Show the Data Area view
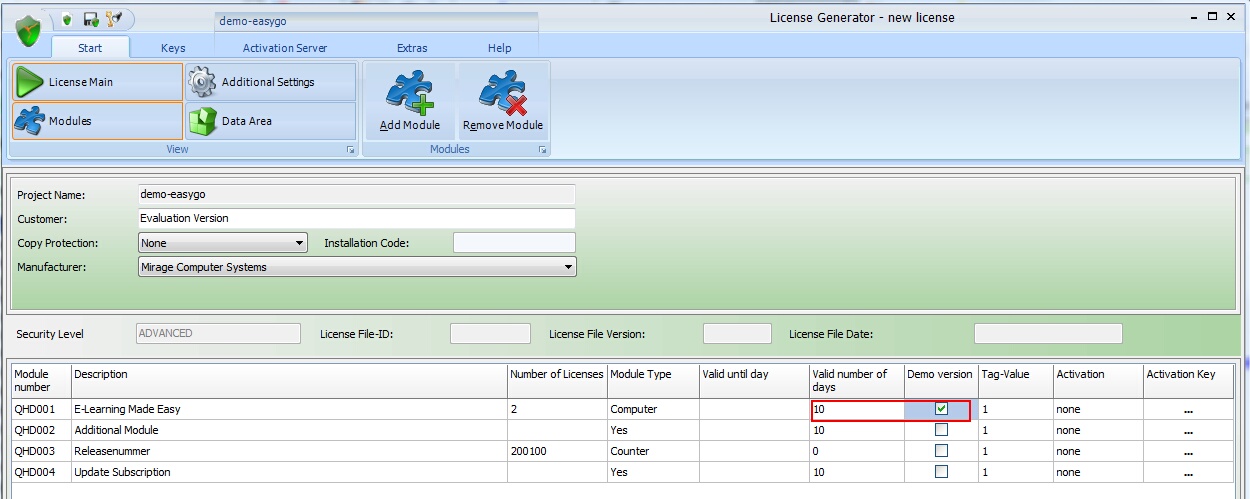This screenshot has width=1250, height=499. 270,121
